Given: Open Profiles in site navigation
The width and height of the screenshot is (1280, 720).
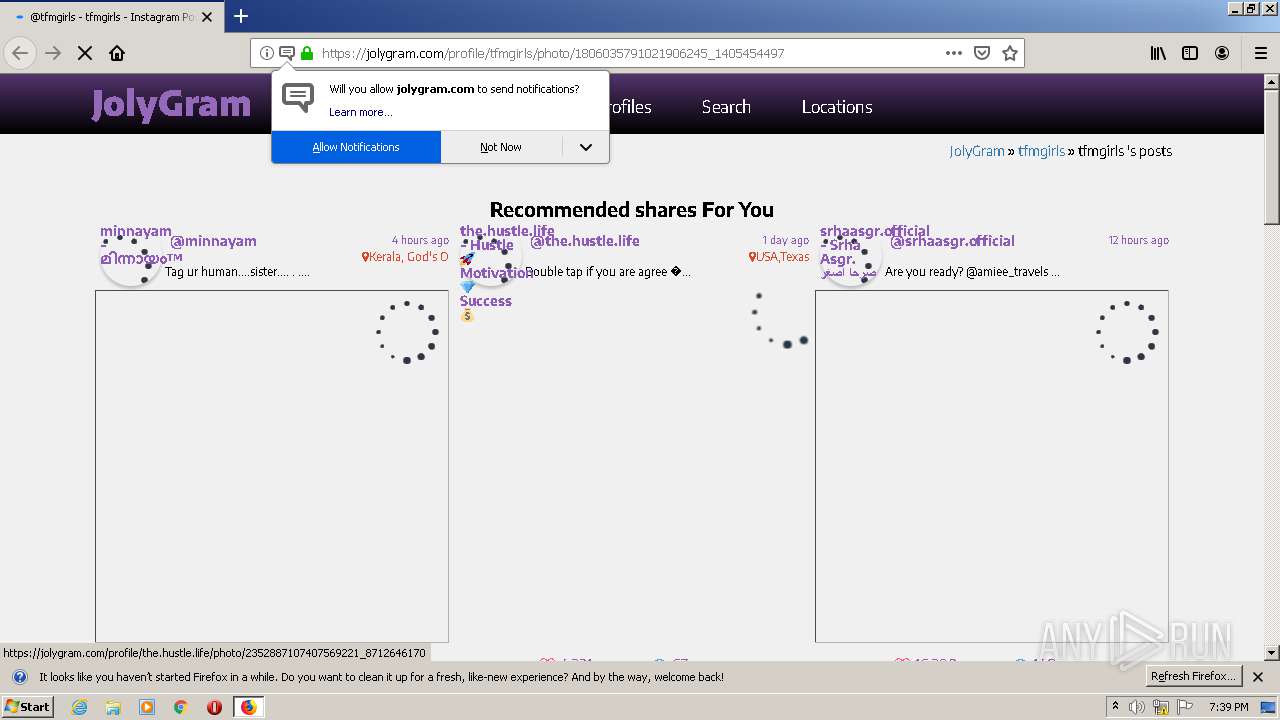Looking at the screenshot, I should (x=630, y=107).
